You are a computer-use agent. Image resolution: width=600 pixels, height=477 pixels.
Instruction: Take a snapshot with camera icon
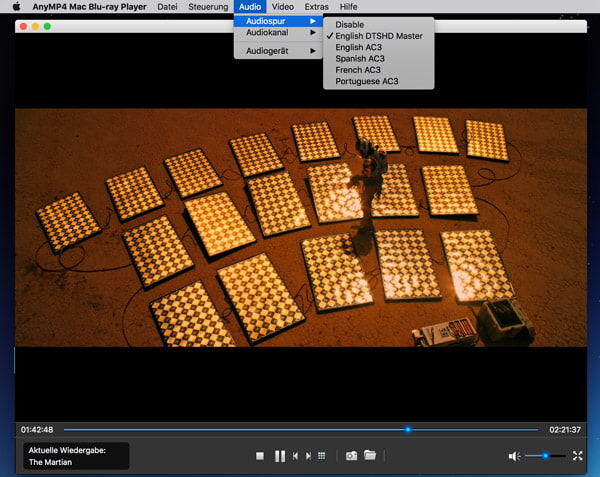click(351, 456)
